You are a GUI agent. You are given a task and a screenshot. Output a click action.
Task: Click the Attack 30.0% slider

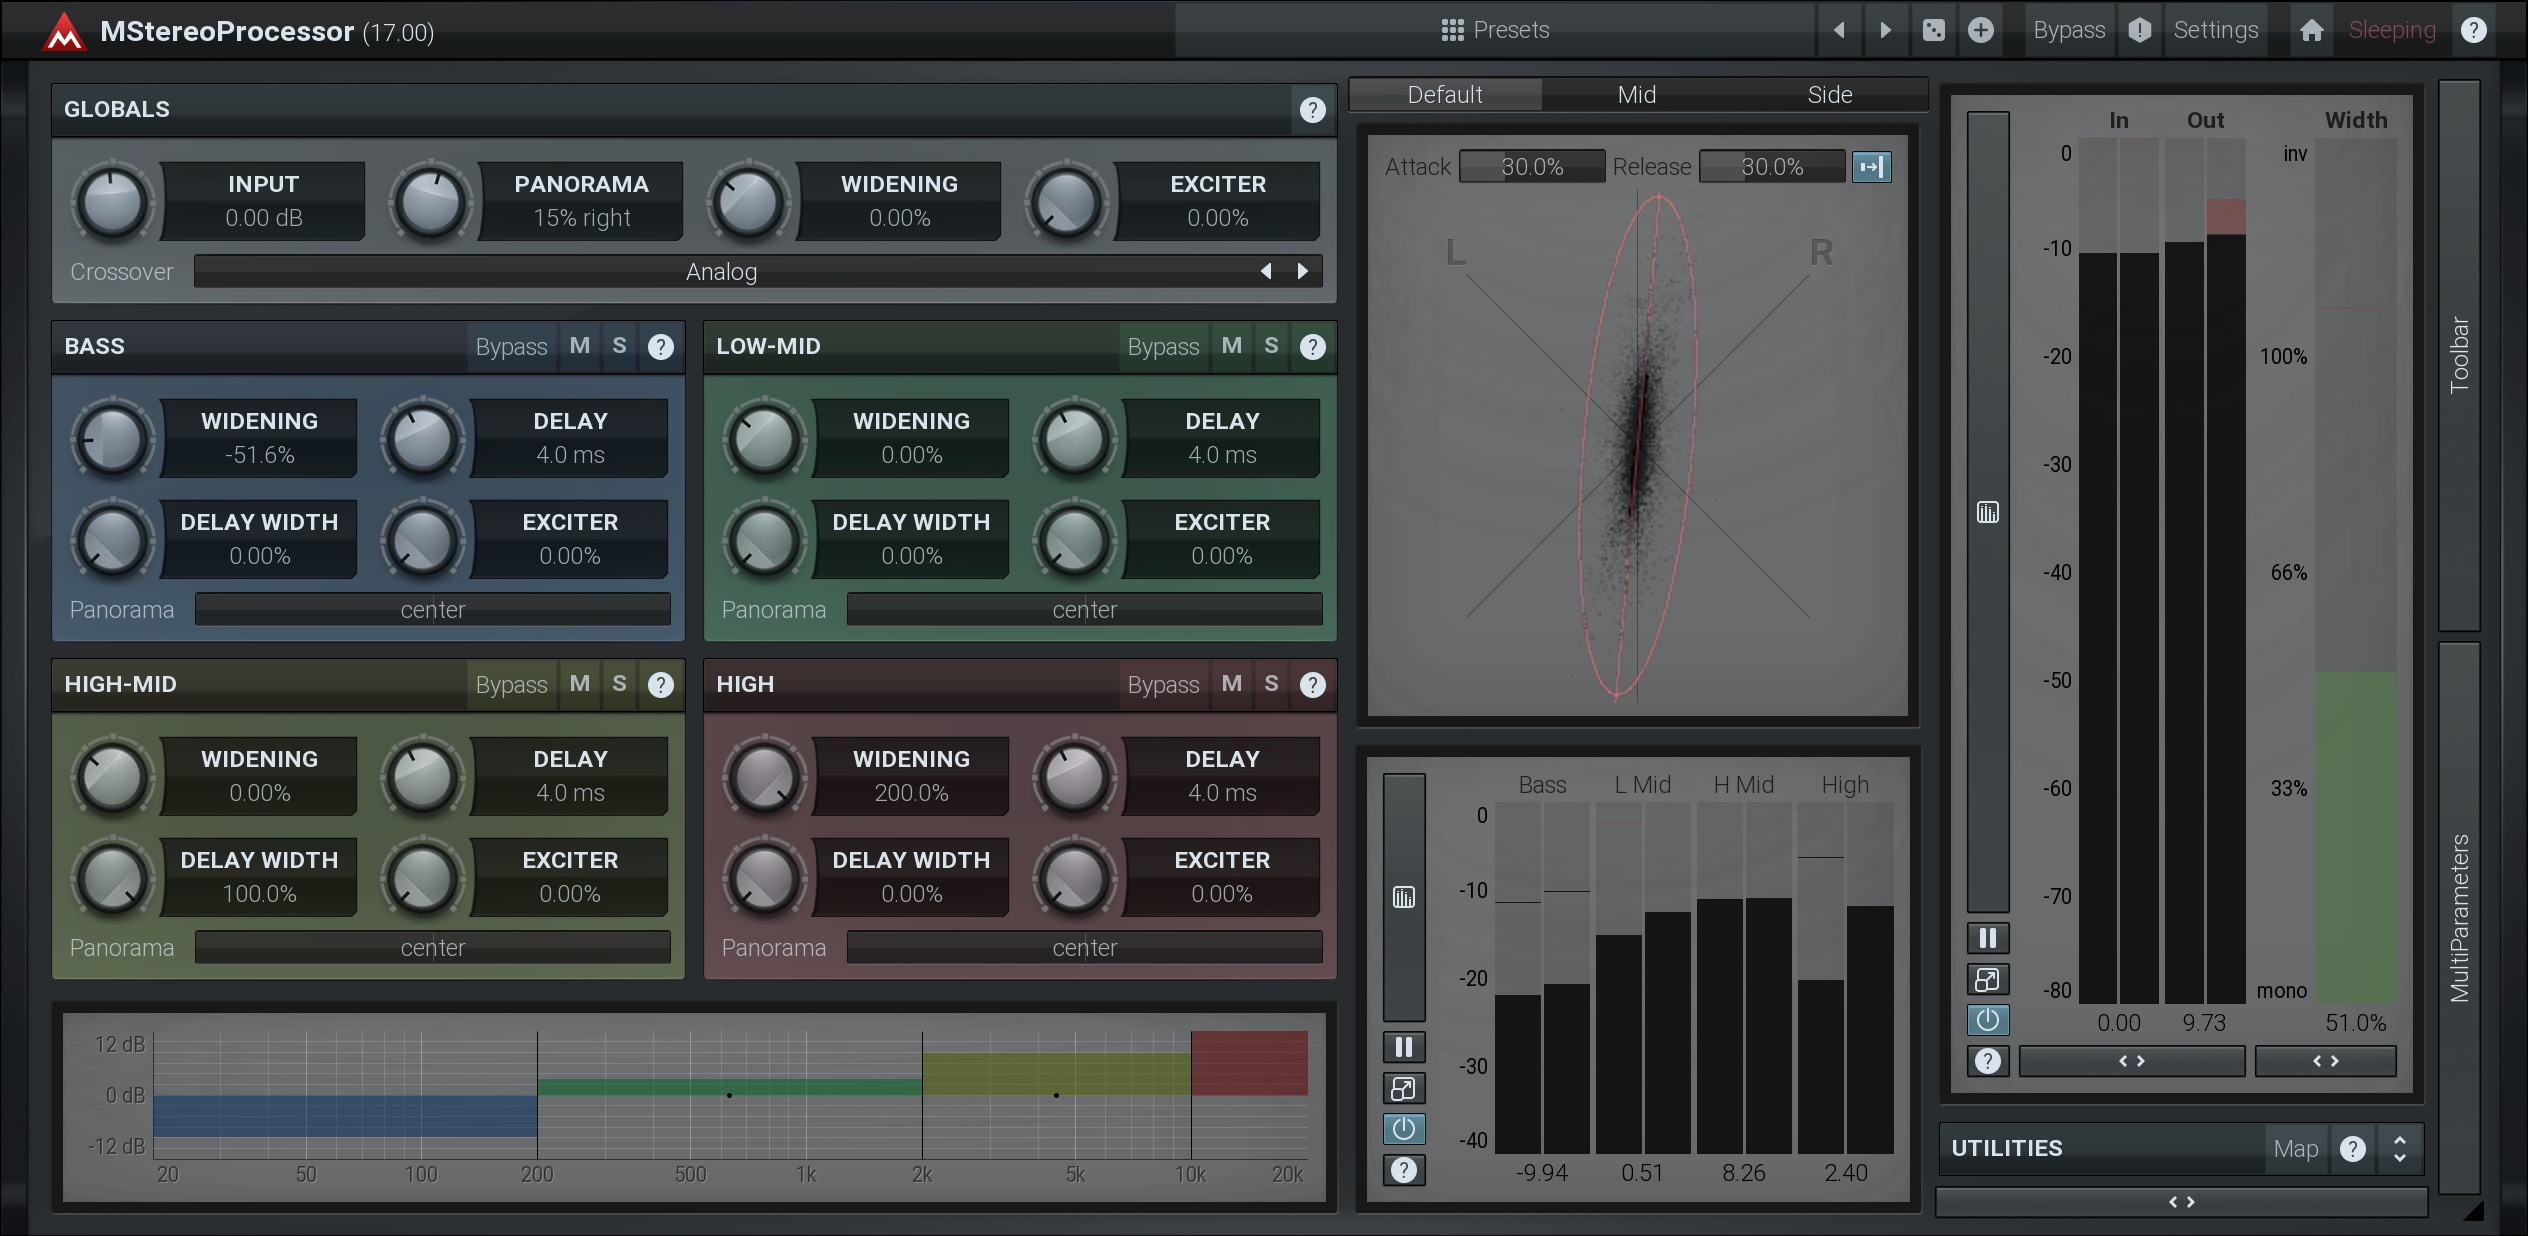pyautogui.click(x=1531, y=167)
